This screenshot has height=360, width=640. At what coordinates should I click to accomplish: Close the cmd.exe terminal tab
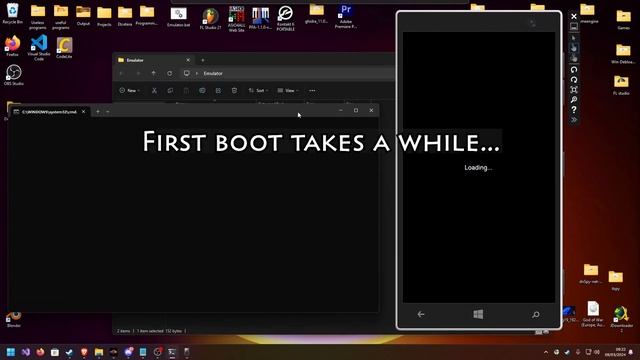coord(83,111)
